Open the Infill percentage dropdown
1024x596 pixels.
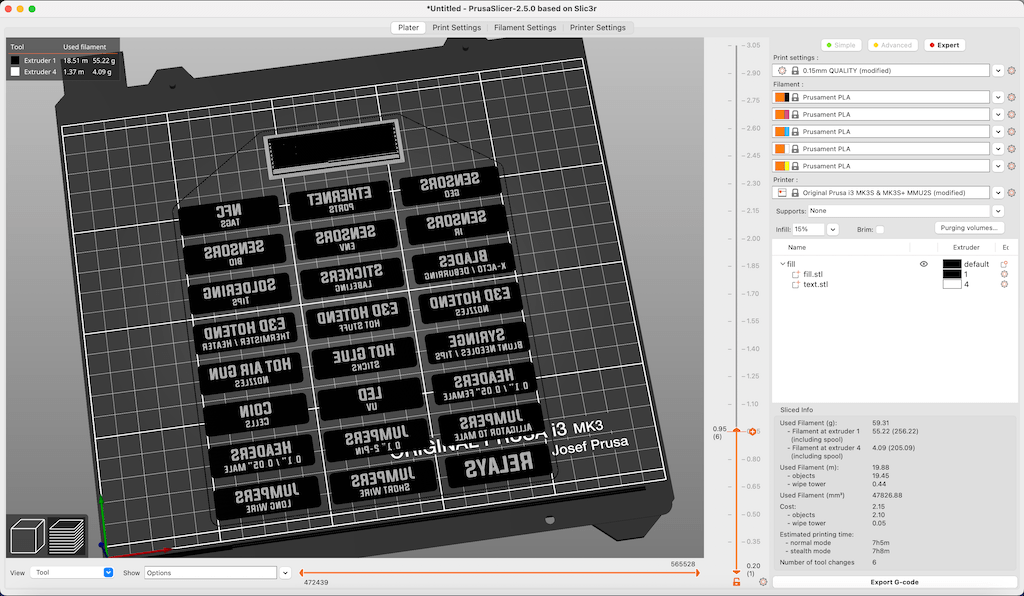coord(833,230)
